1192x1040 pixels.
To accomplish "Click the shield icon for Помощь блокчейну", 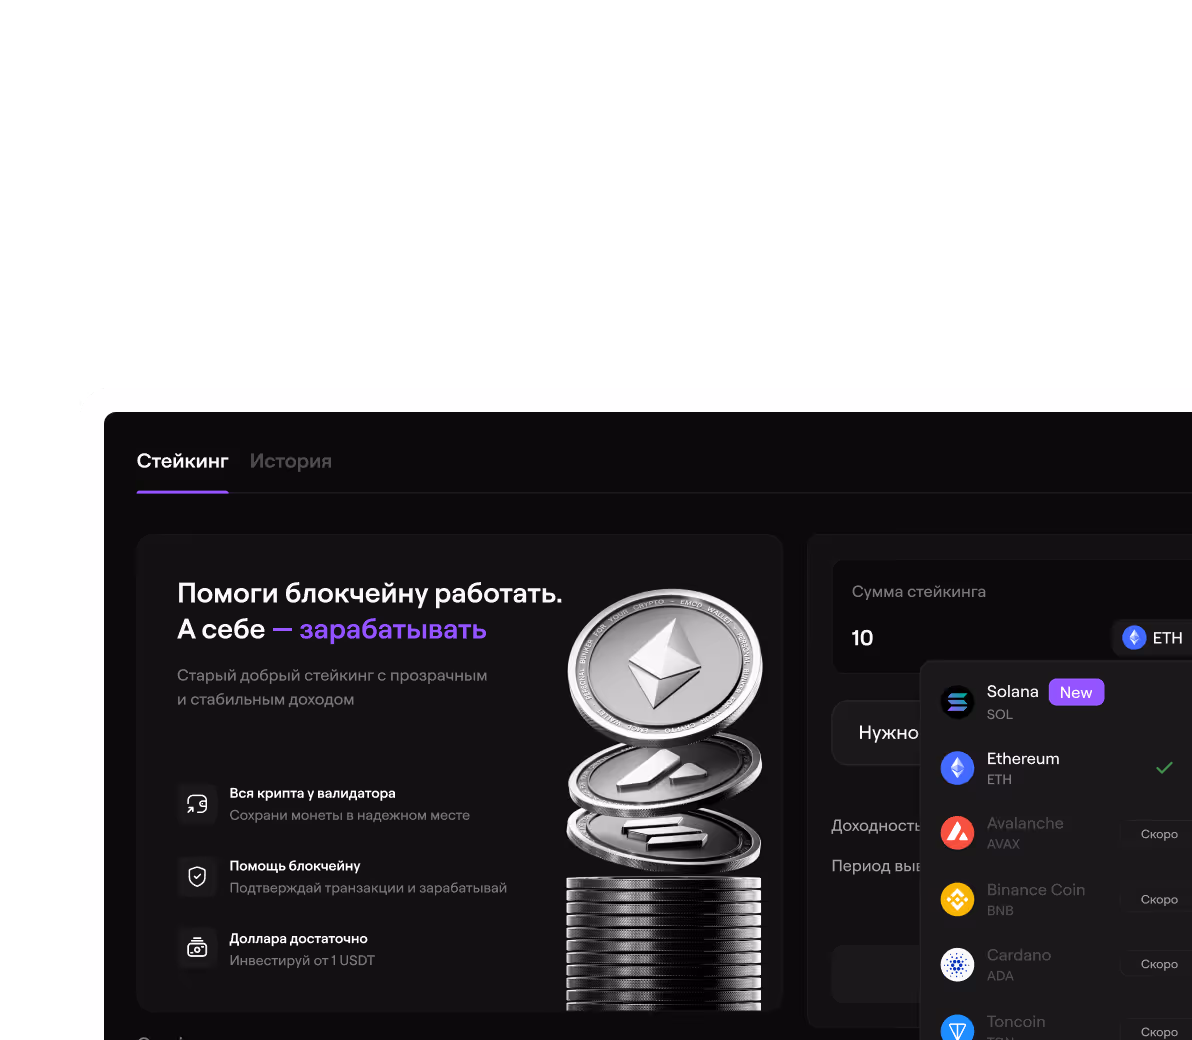I will [197, 877].
